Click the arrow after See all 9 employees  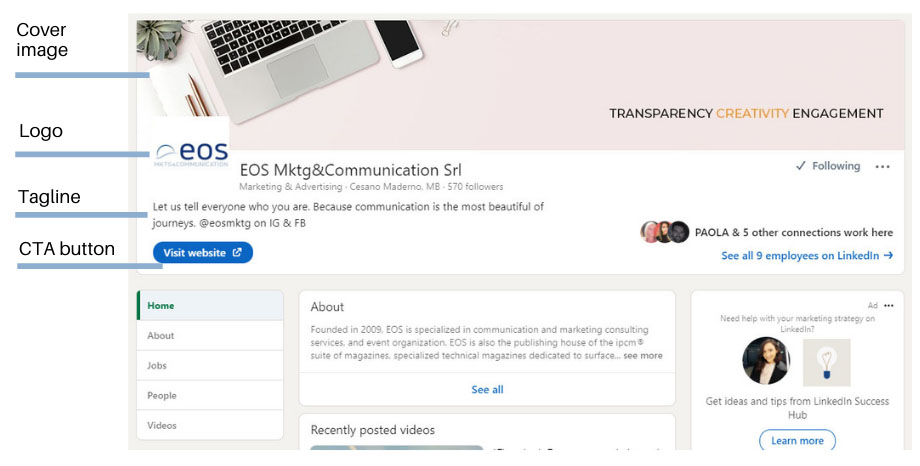[888, 255]
